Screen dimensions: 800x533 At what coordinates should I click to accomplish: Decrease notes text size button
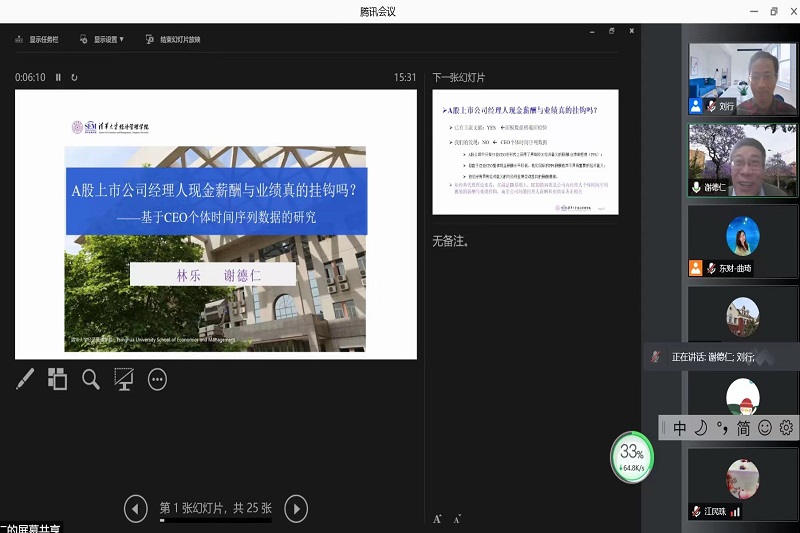coord(457,519)
